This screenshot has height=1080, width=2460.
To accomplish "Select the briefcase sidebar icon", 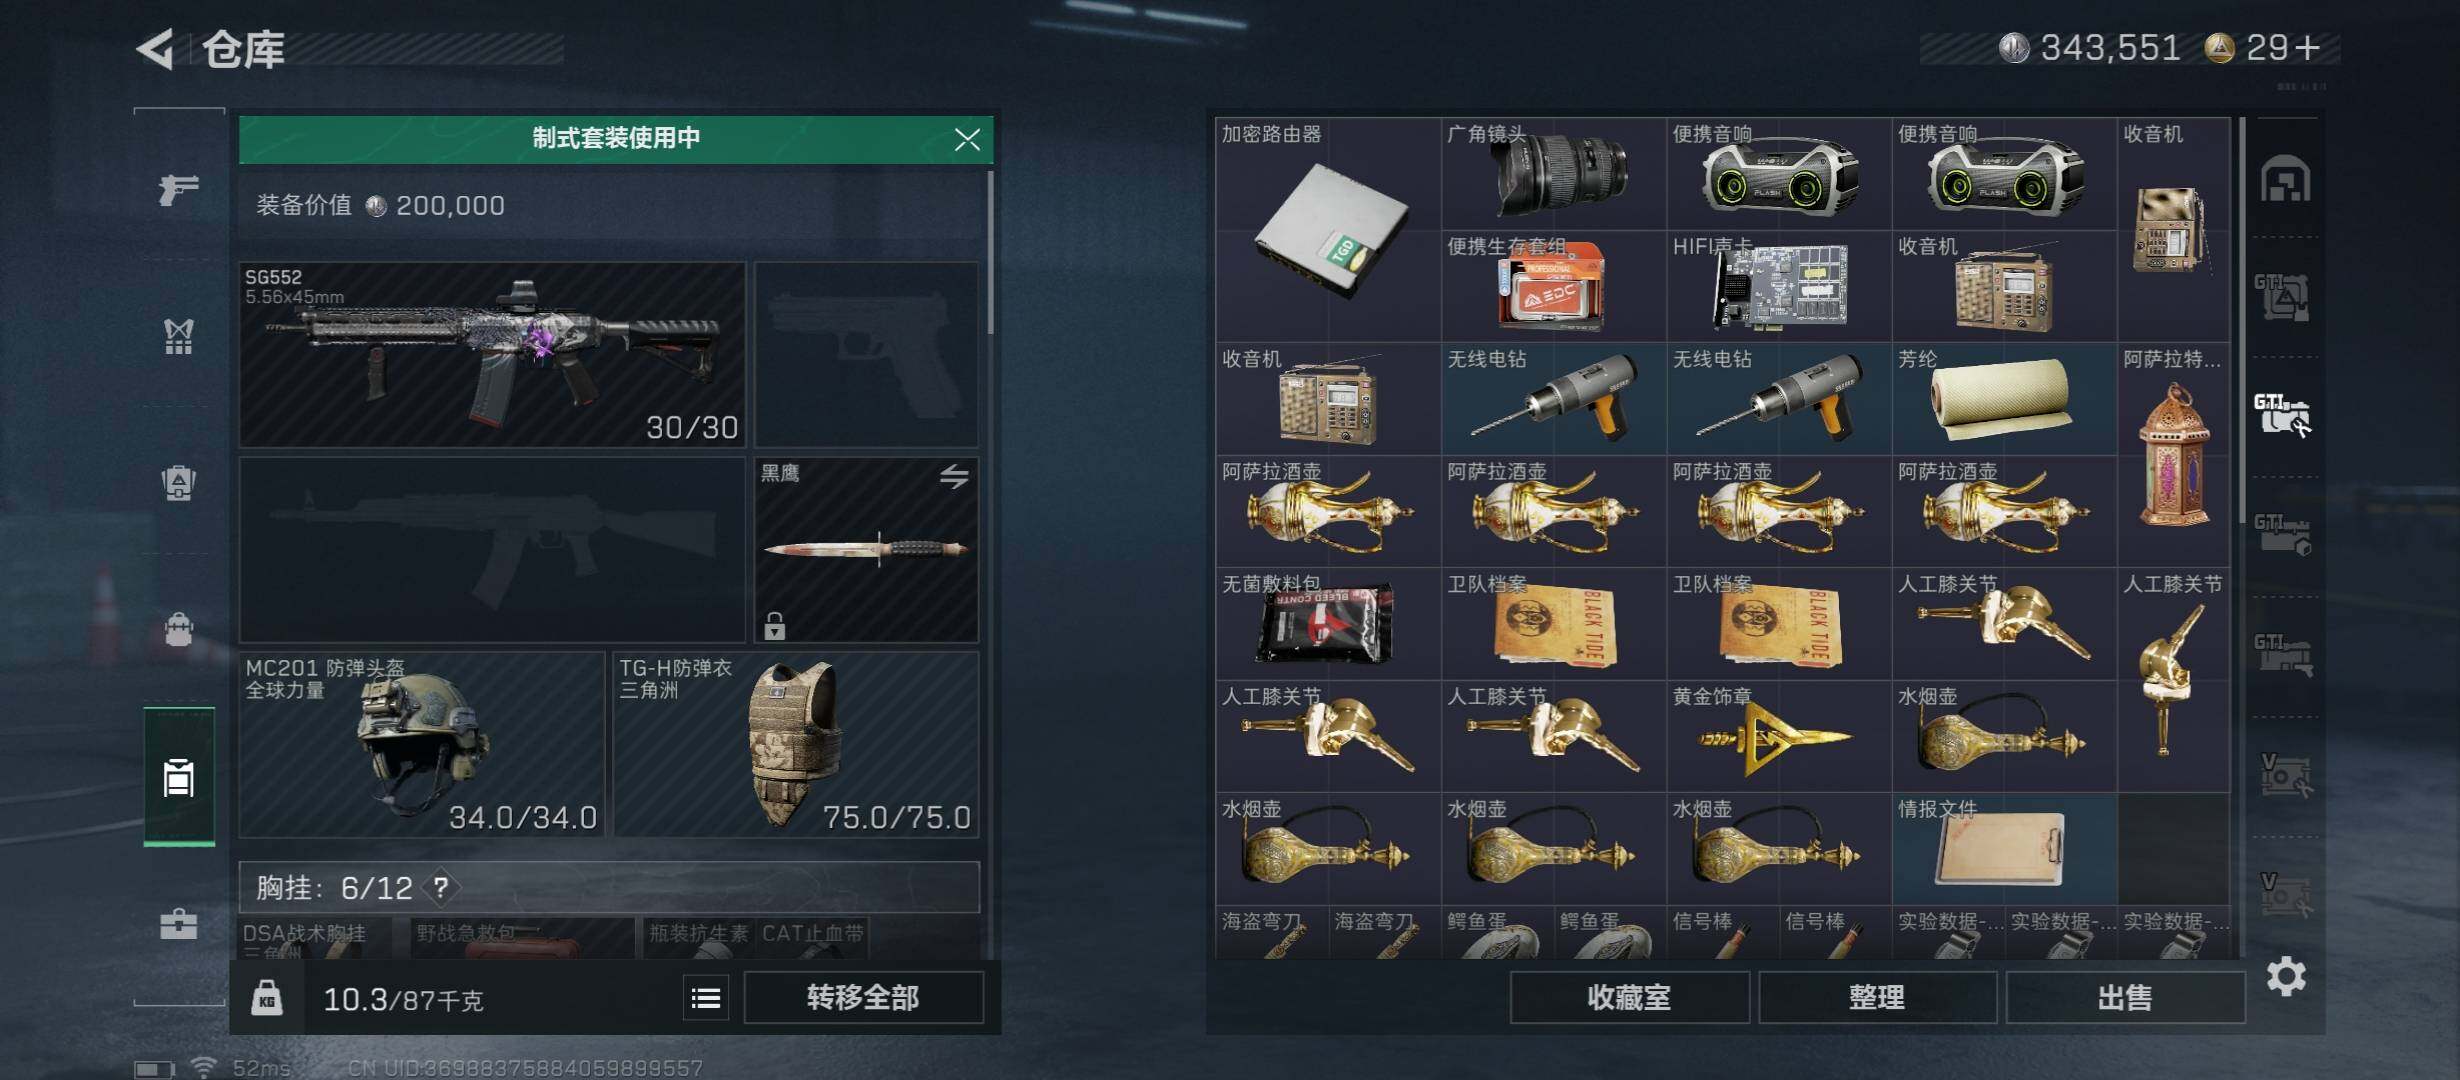I will click(179, 922).
